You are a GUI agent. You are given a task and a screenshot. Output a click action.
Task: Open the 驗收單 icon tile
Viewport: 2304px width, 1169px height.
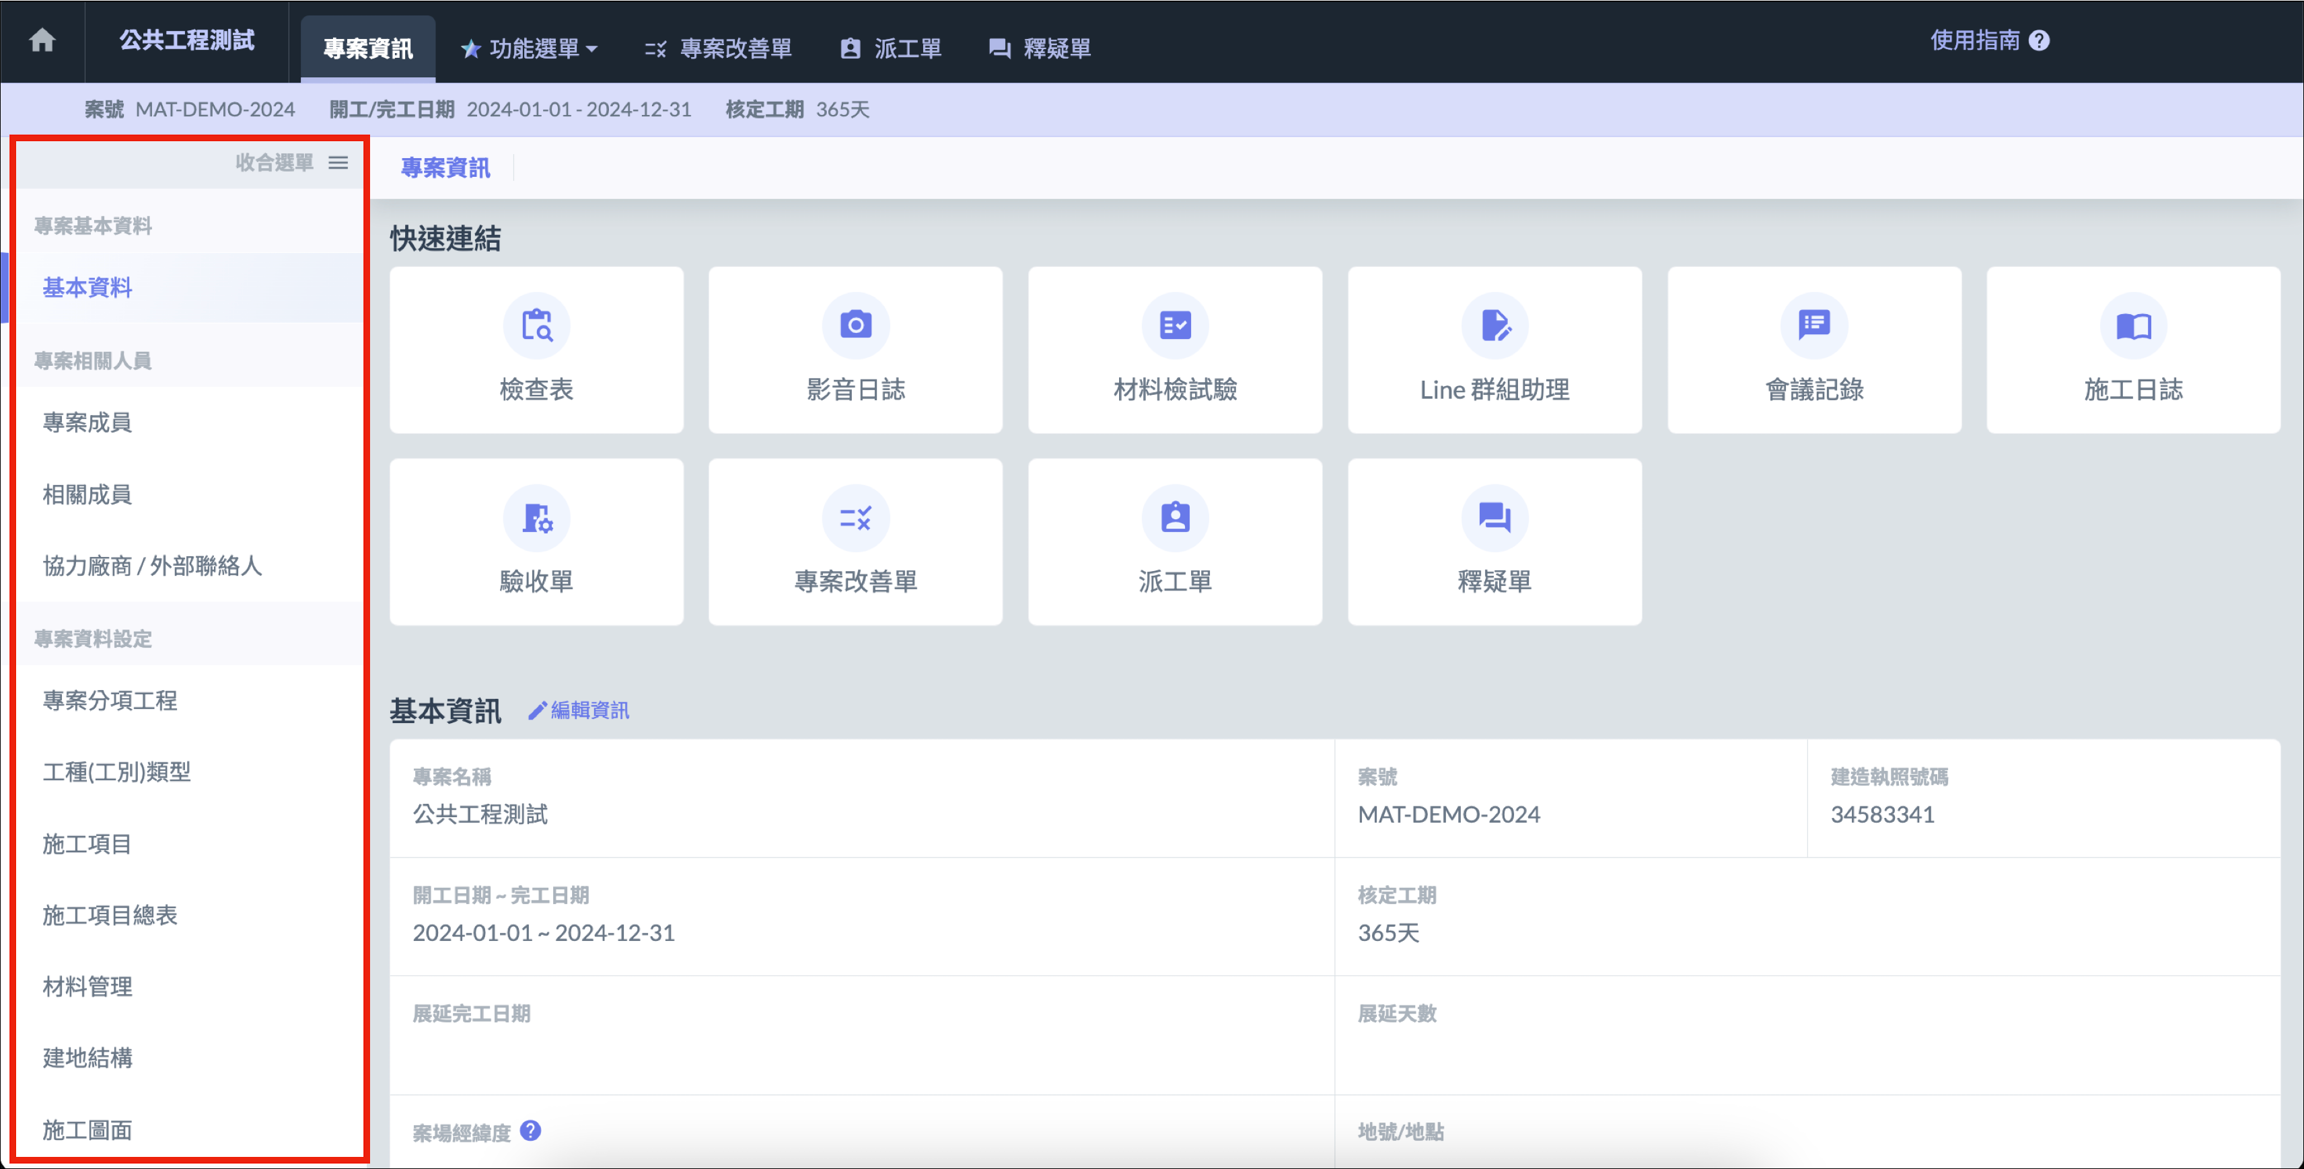coord(536,518)
